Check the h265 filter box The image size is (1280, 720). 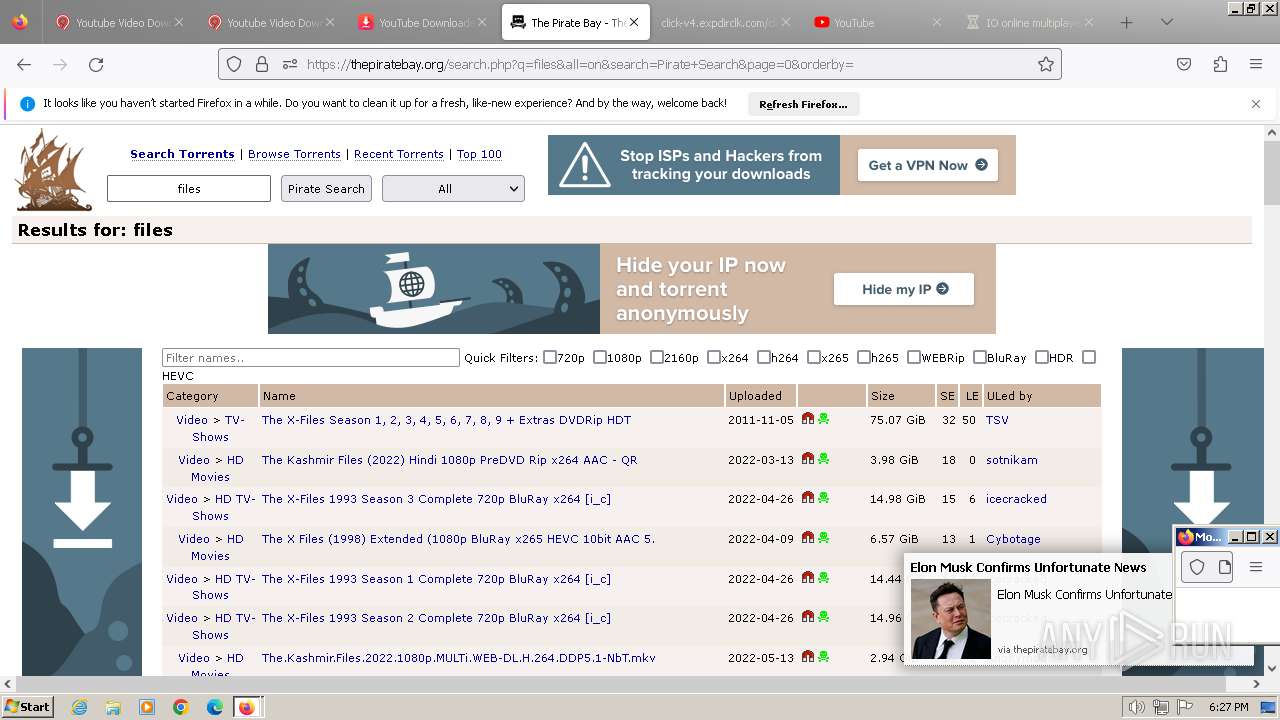coord(864,357)
